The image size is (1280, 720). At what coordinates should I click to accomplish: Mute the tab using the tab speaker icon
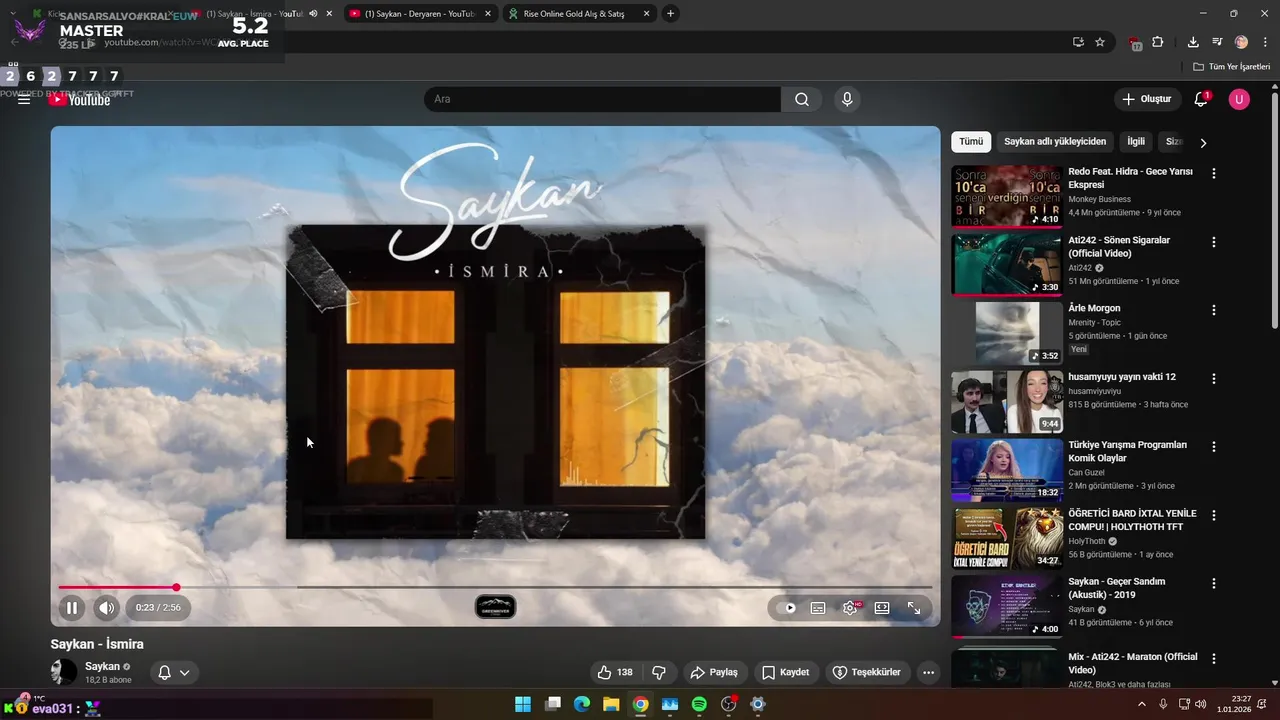pos(313,14)
